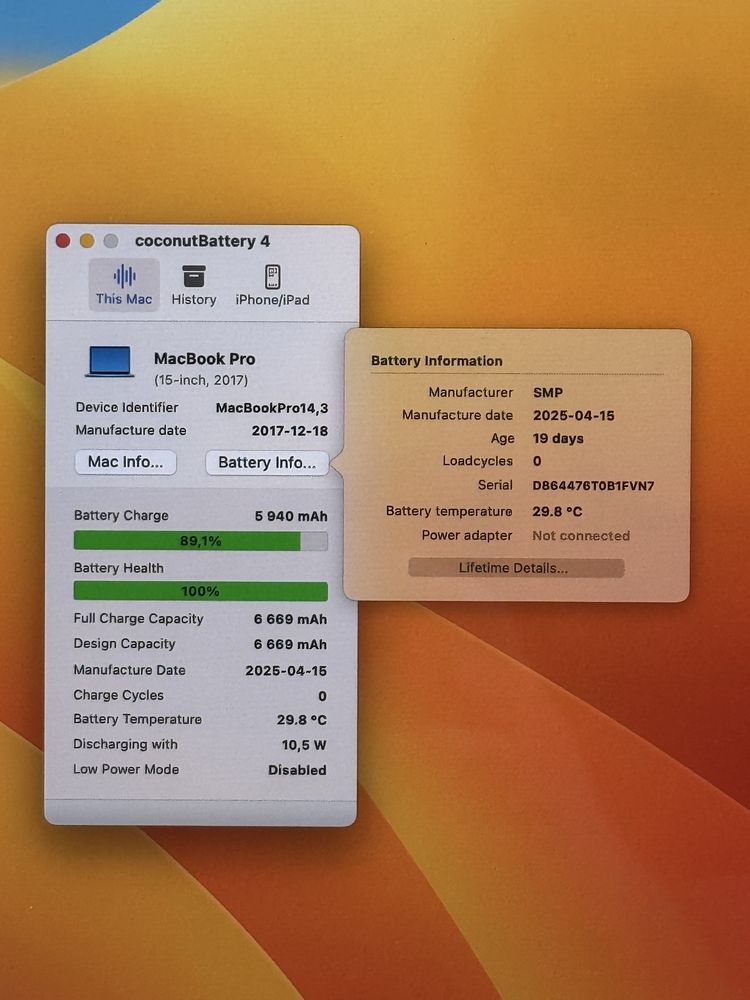Click the SMP manufacturer value
Image resolution: width=750 pixels, height=1000 pixels.
pyautogui.click(x=548, y=393)
